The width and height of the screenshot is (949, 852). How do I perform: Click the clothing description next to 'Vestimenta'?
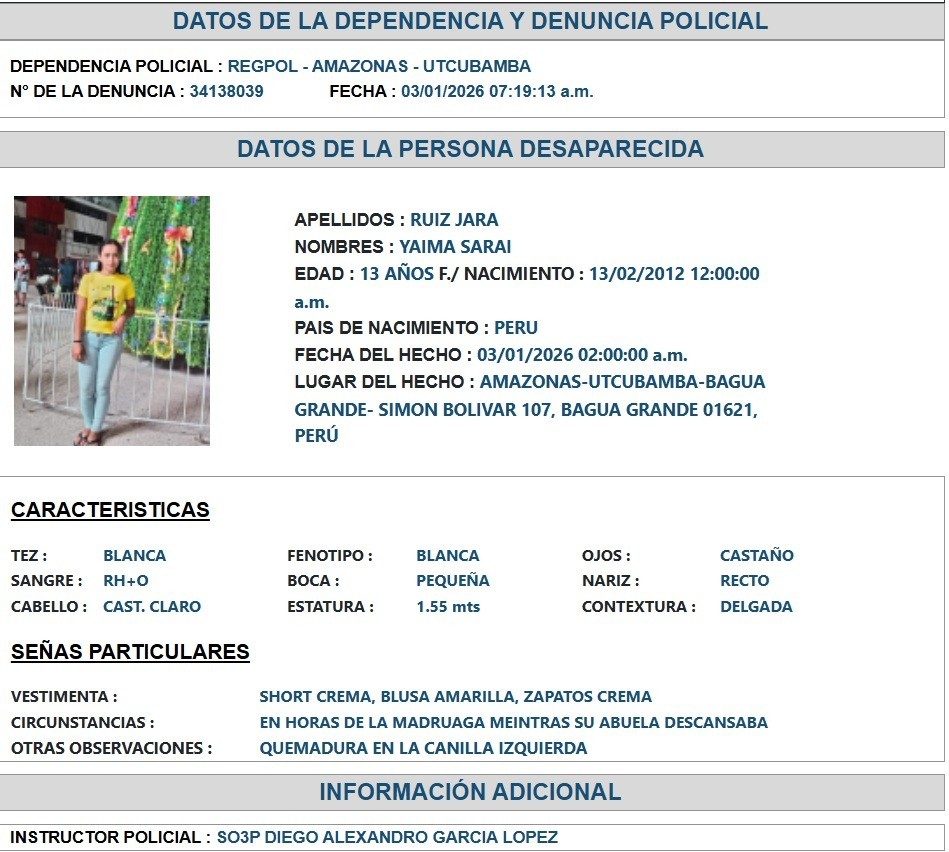[x=455, y=697]
